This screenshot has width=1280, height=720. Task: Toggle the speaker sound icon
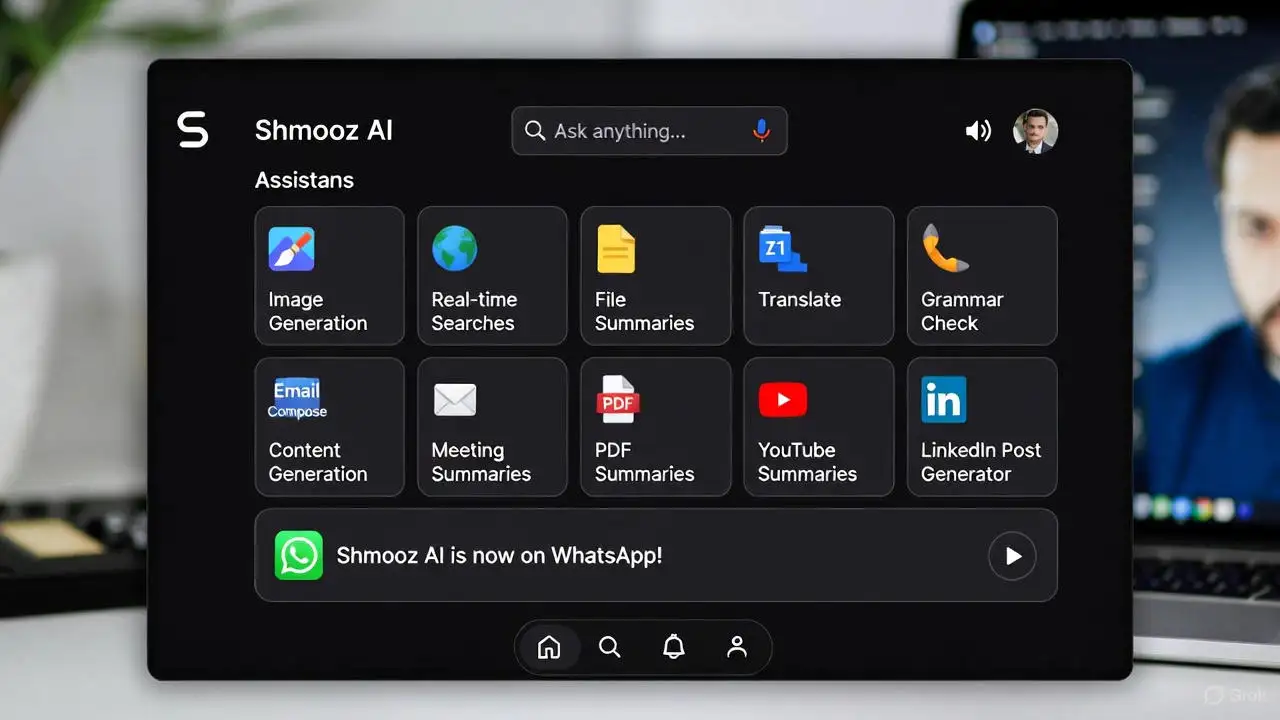(978, 131)
